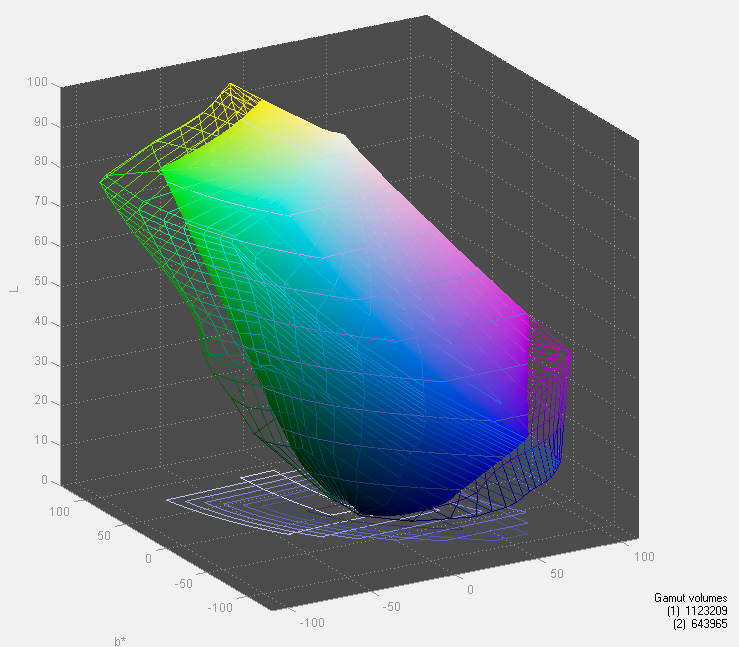Screen dimensions: 739x647
Task: Click tick label 50 on the b* axis
Action: click(x=104, y=536)
